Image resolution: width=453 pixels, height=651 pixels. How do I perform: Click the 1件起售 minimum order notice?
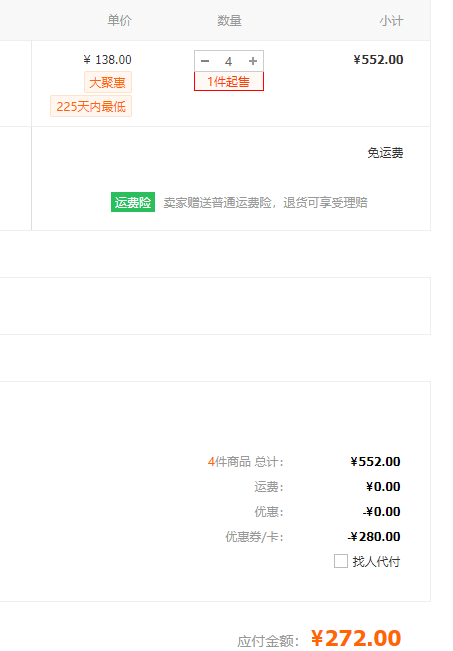(229, 81)
